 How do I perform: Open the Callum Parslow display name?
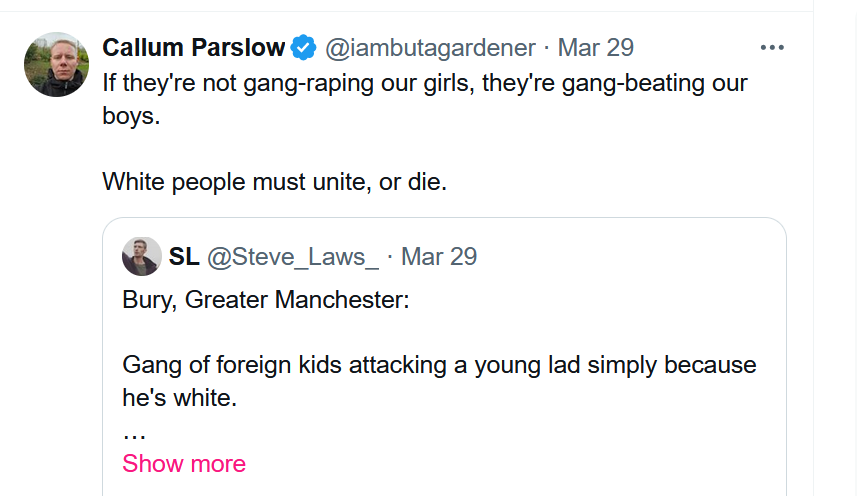point(194,47)
